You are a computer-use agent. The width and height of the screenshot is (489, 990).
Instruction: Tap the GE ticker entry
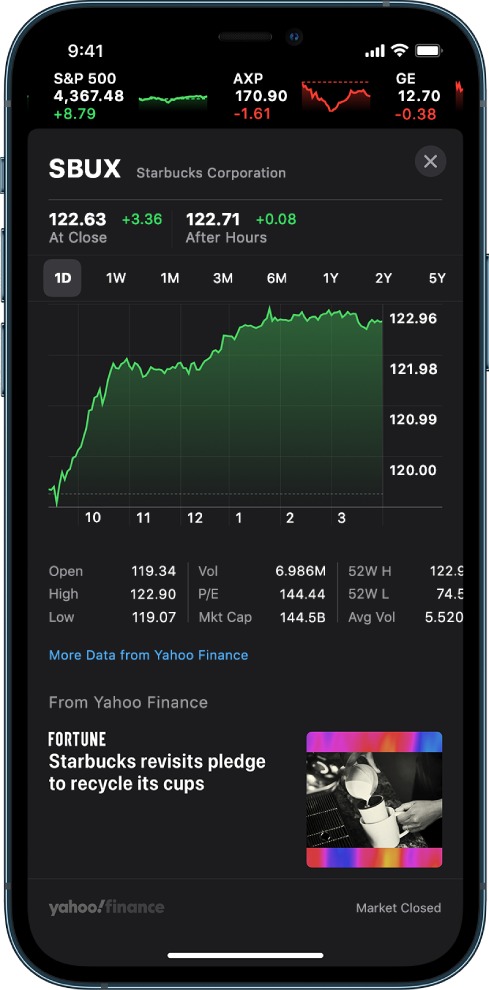pos(417,97)
